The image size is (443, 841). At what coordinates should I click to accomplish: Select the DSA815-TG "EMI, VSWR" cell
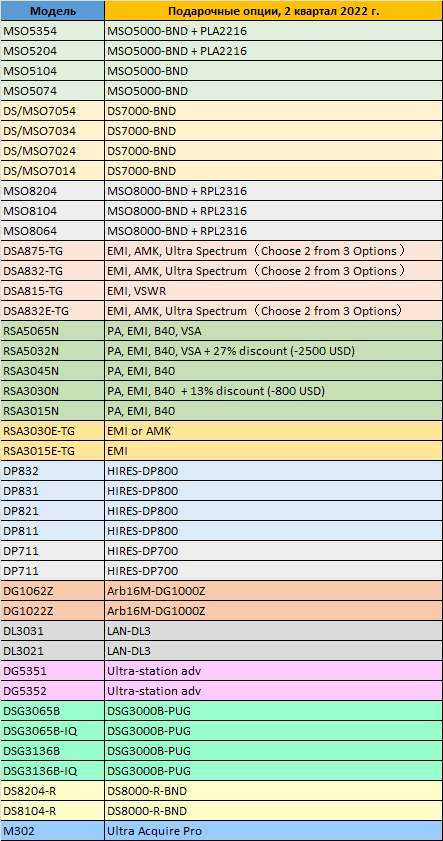coord(274,291)
